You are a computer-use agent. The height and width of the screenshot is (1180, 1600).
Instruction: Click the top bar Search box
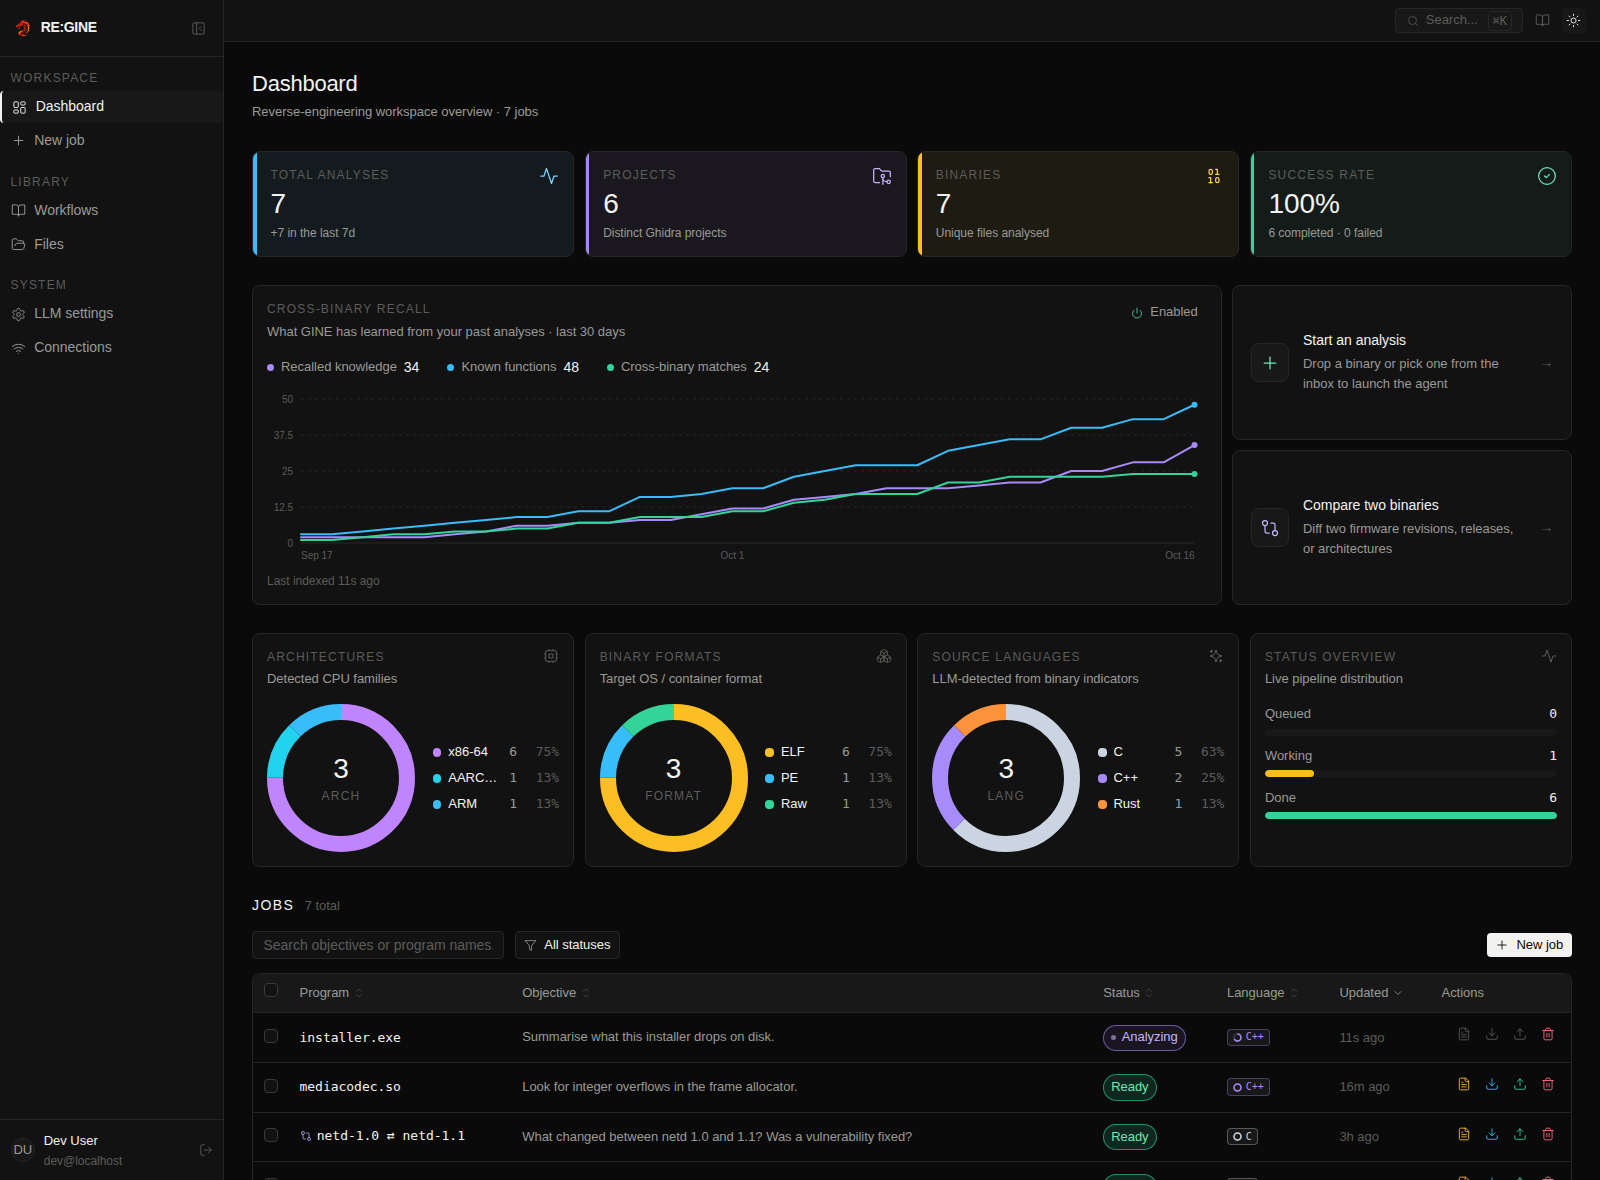coord(1458,20)
